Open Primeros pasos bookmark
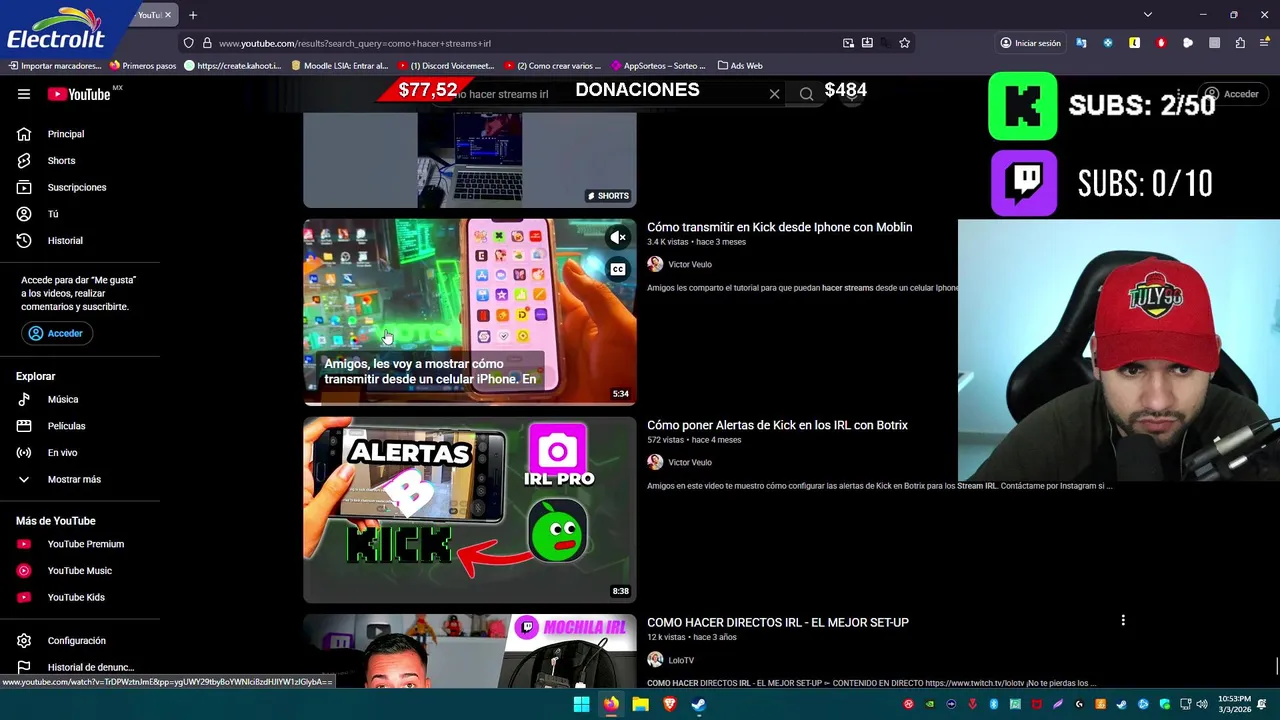 143,66
